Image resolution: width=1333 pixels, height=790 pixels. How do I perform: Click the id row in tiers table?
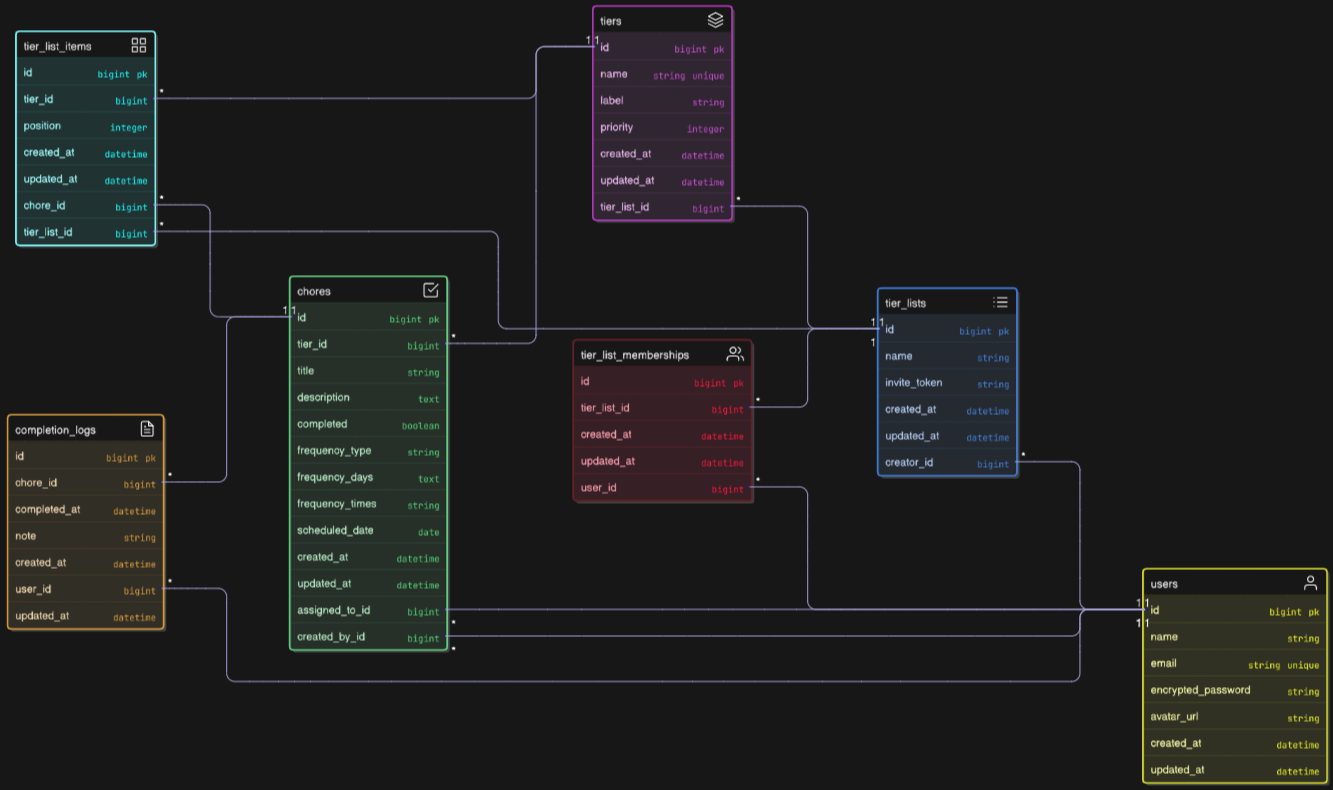pyautogui.click(x=663, y=48)
